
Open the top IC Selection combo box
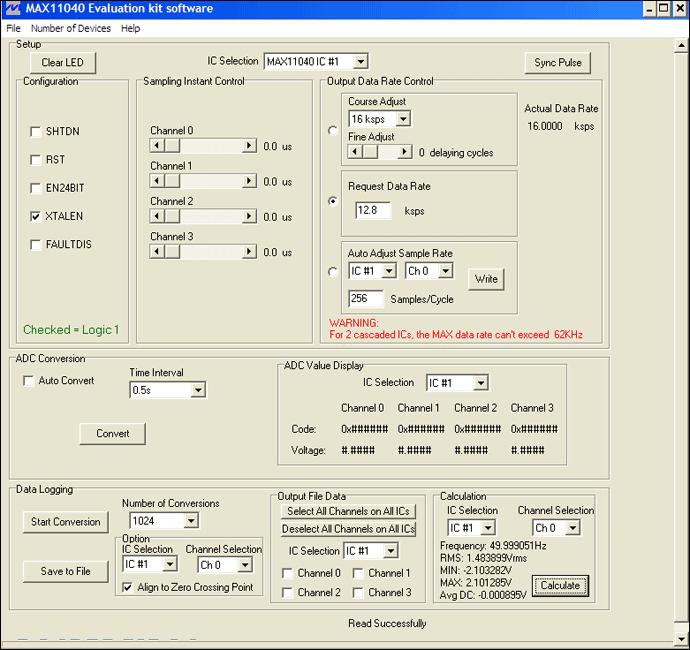click(x=360, y=62)
